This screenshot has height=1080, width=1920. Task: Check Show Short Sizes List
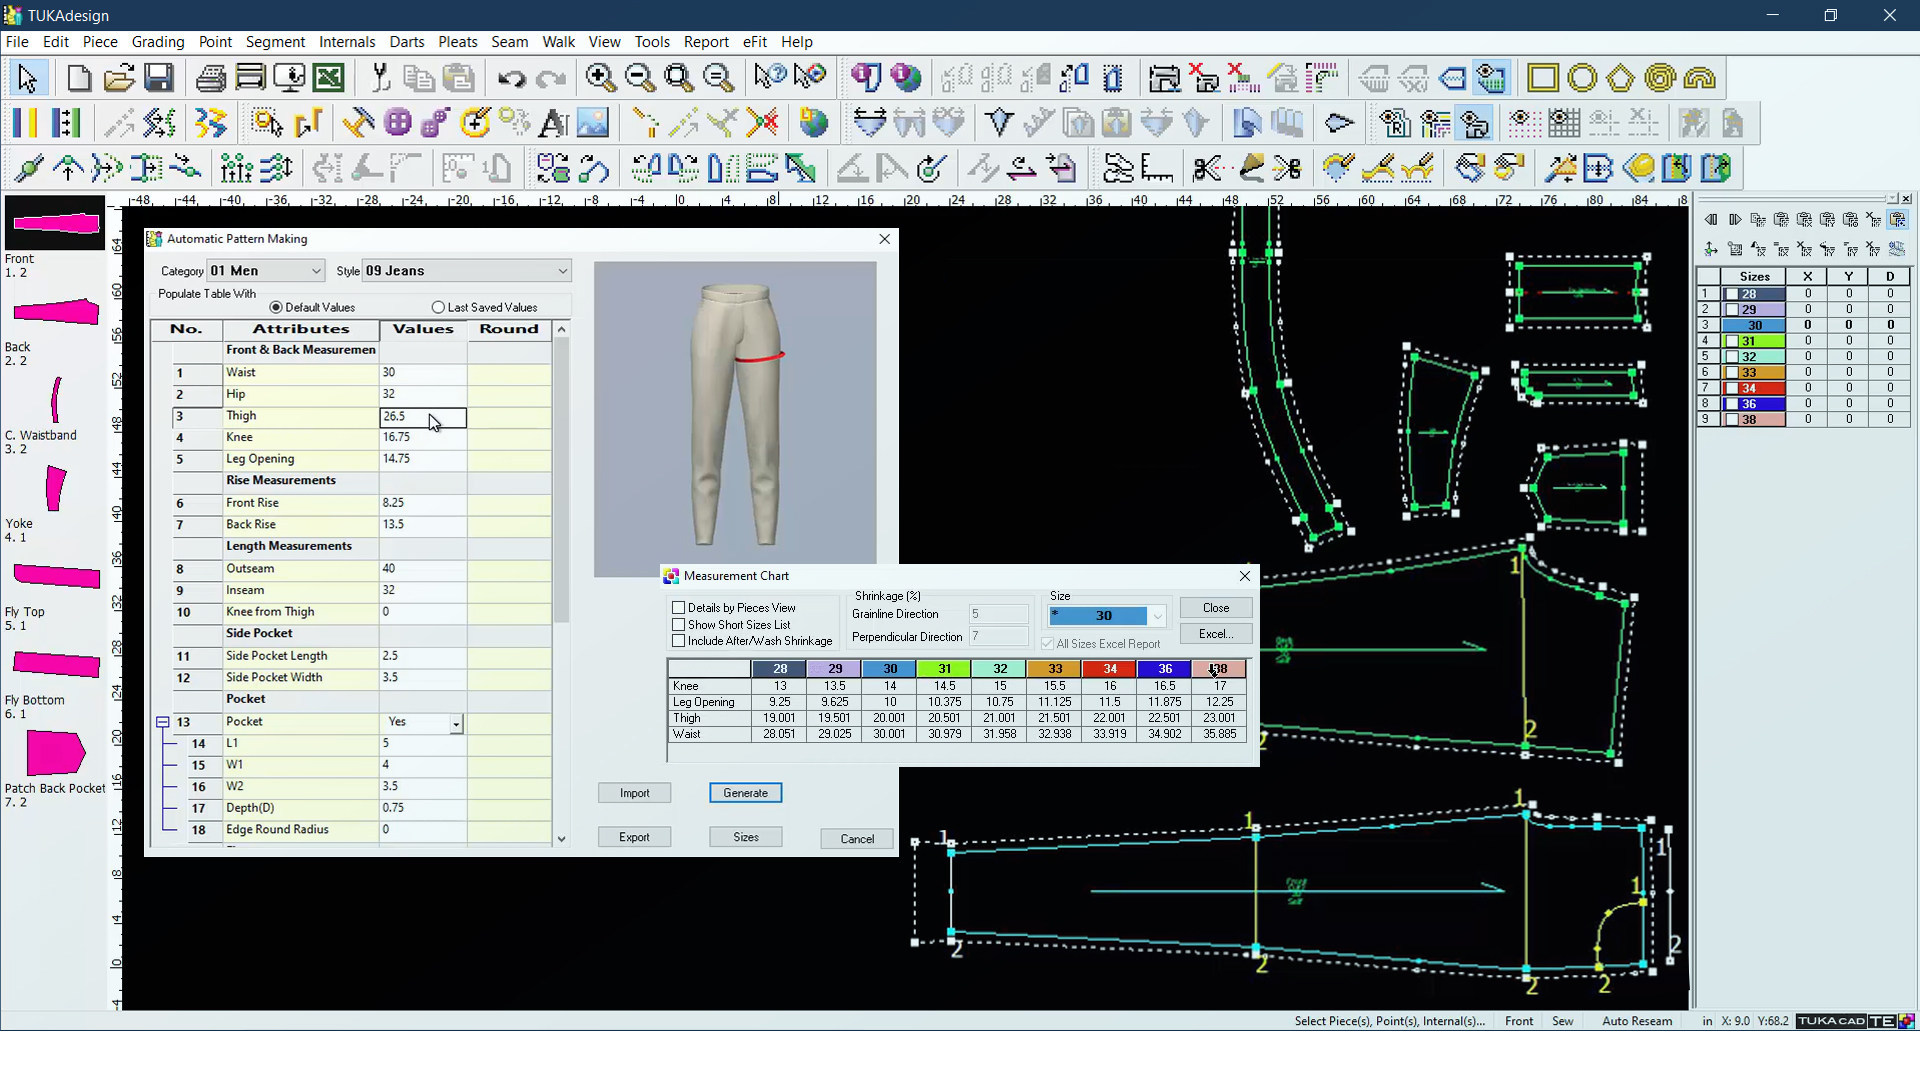coord(679,625)
